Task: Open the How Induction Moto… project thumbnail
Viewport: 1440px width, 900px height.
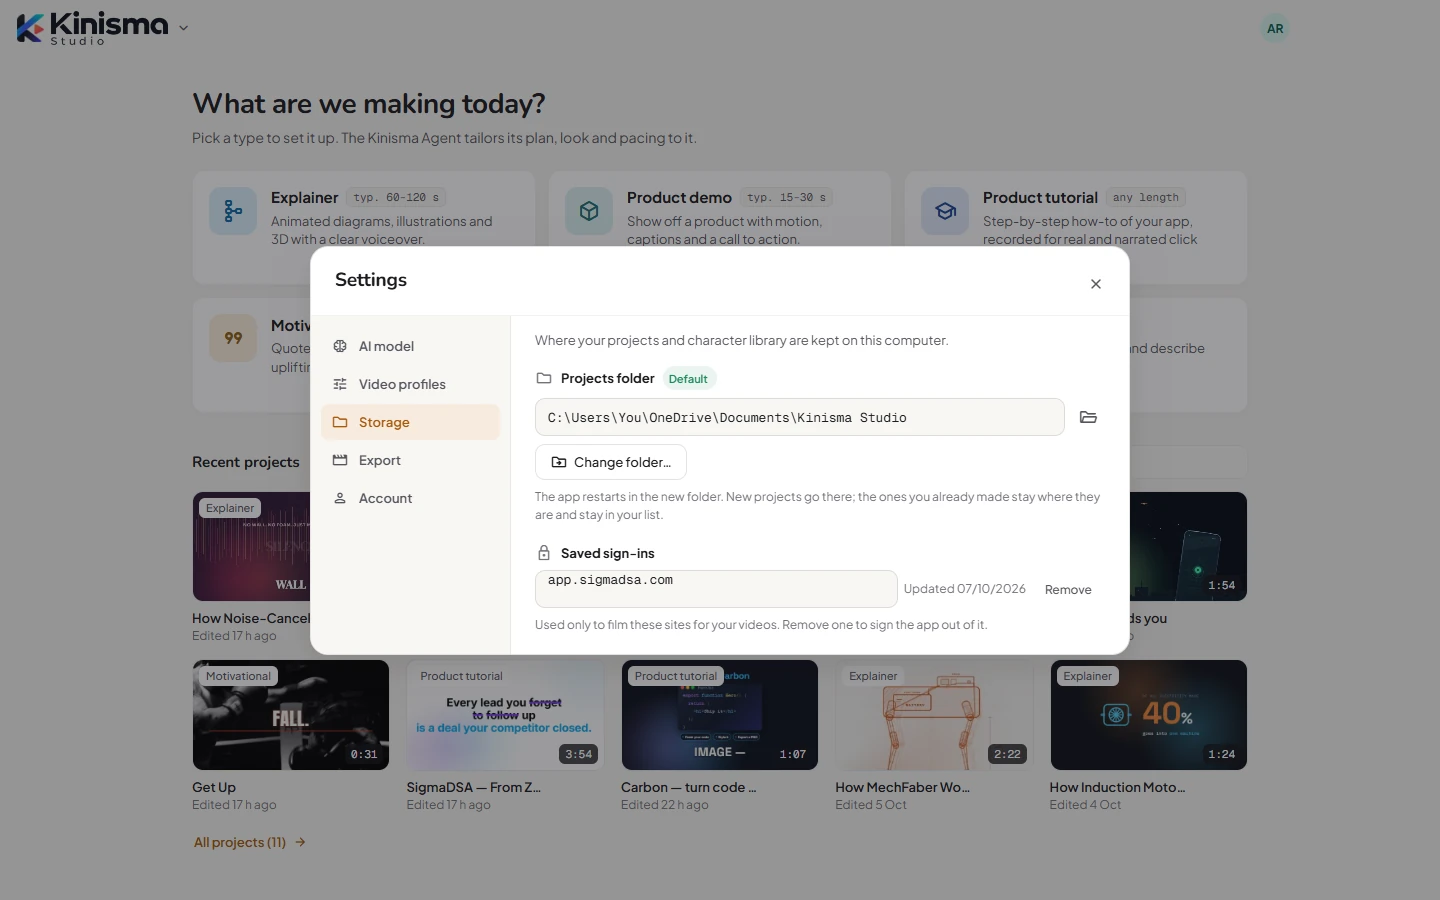Action: click(x=1148, y=715)
